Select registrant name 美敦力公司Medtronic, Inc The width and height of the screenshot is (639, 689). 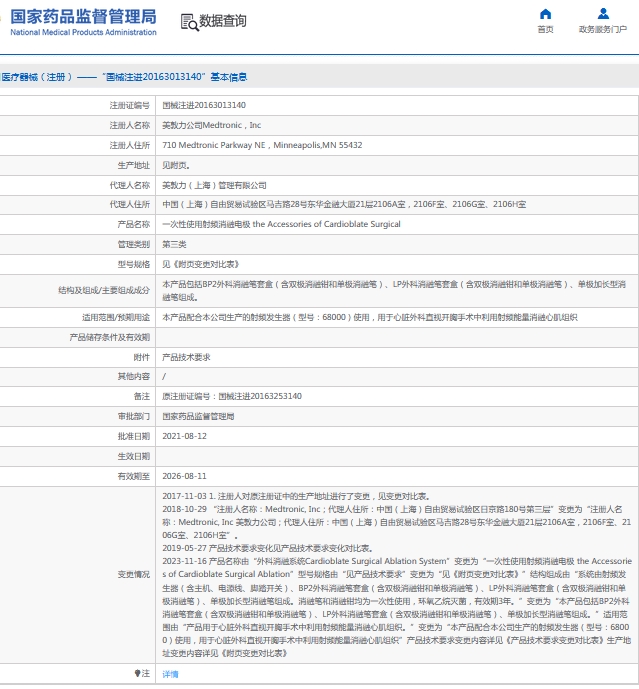point(211,125)
